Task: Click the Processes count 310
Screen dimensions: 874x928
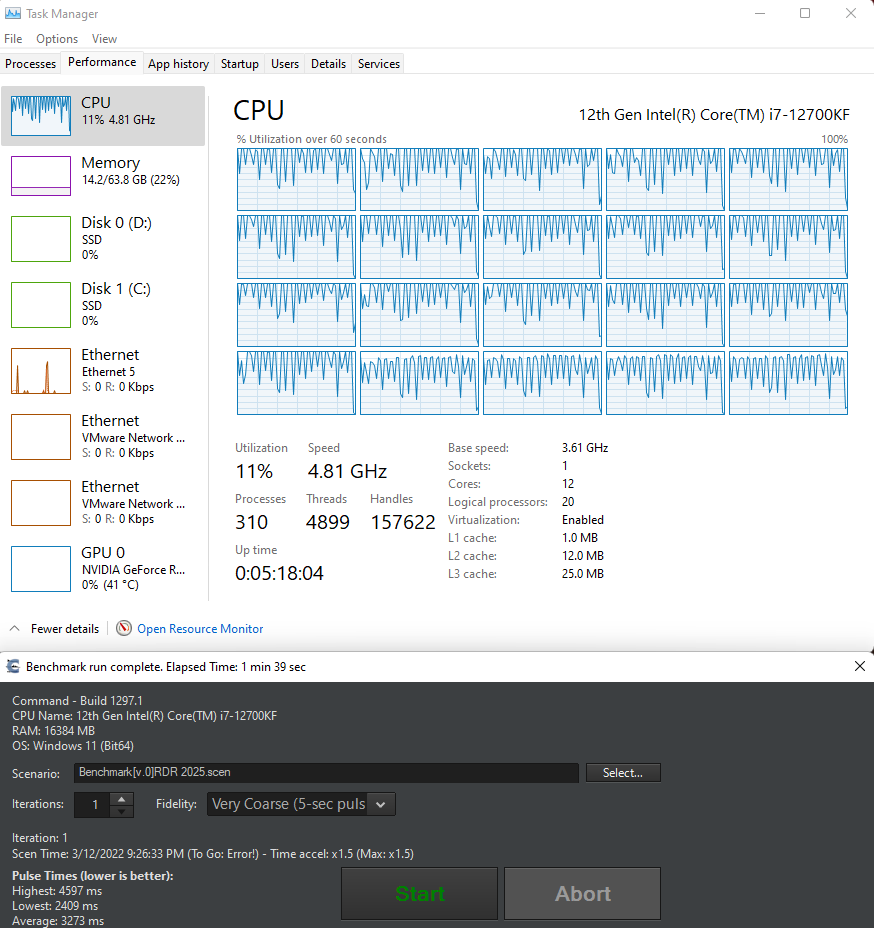Action: tap(251, 522)
